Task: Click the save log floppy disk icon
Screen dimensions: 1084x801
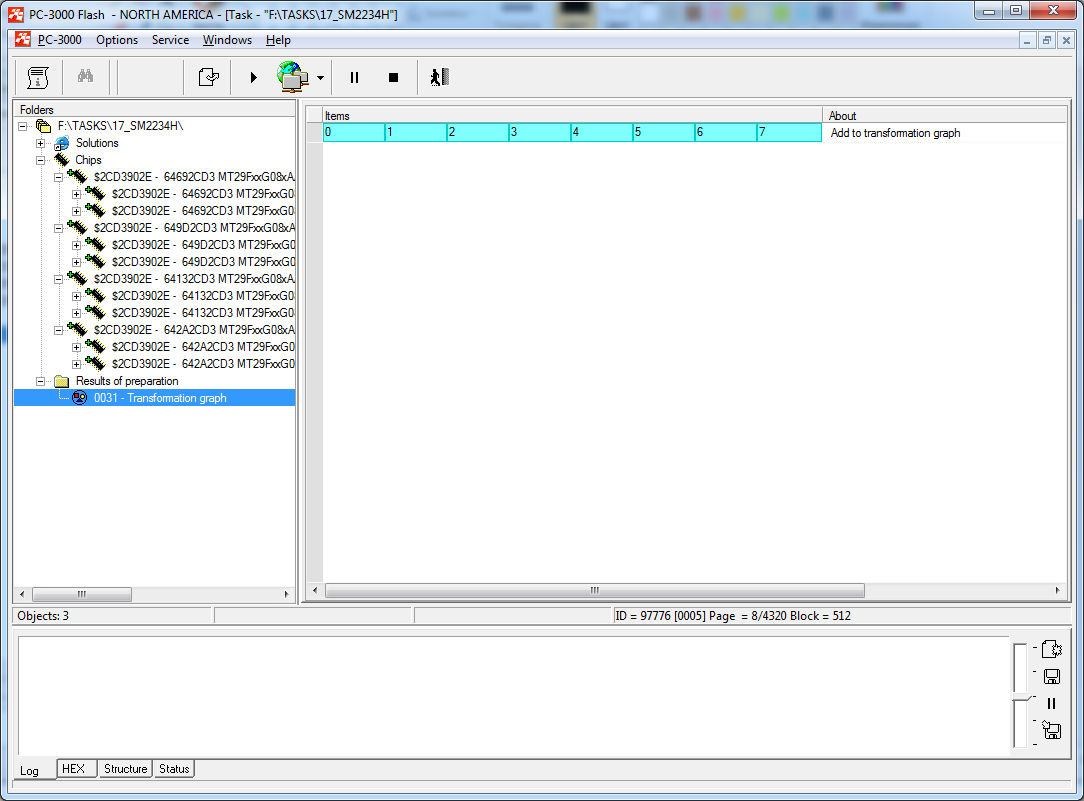Action: (x=1051, y=676)
